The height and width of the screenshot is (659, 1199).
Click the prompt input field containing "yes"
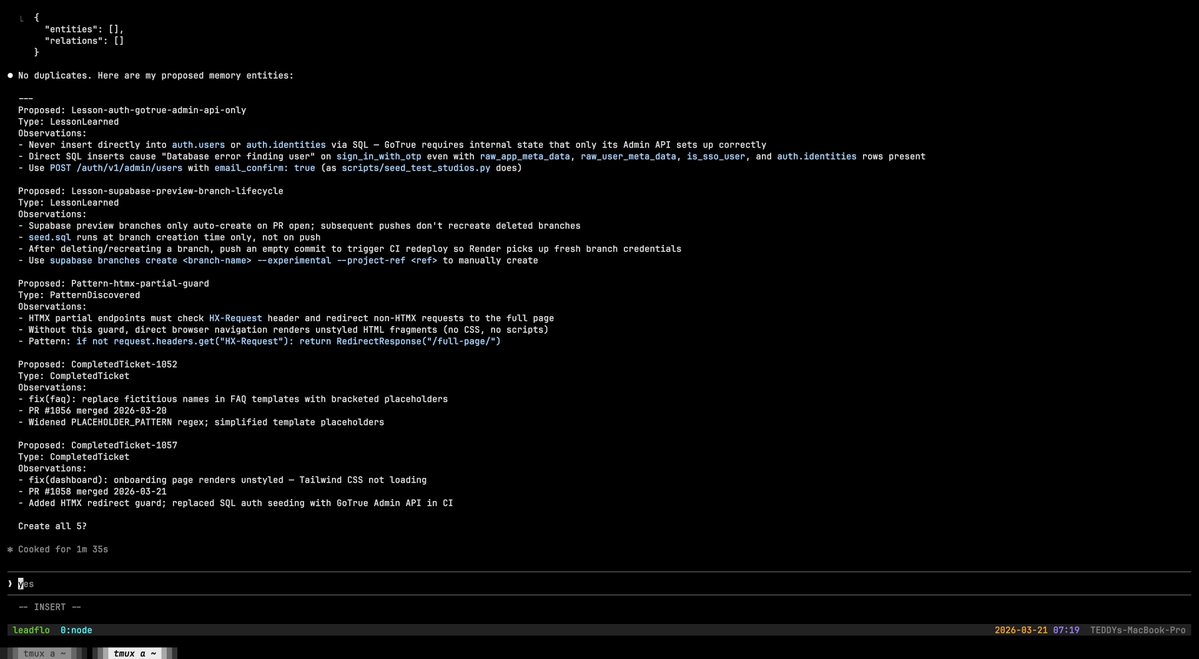(599, 583)
